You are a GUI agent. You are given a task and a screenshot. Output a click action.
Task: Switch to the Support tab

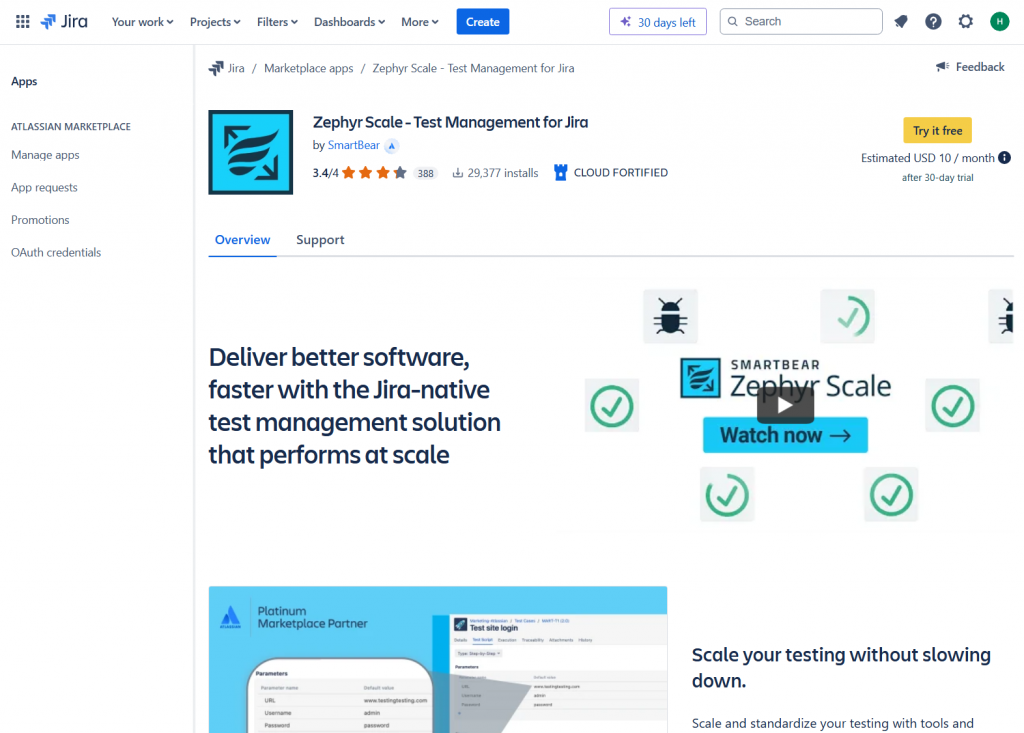click(320, 240)
